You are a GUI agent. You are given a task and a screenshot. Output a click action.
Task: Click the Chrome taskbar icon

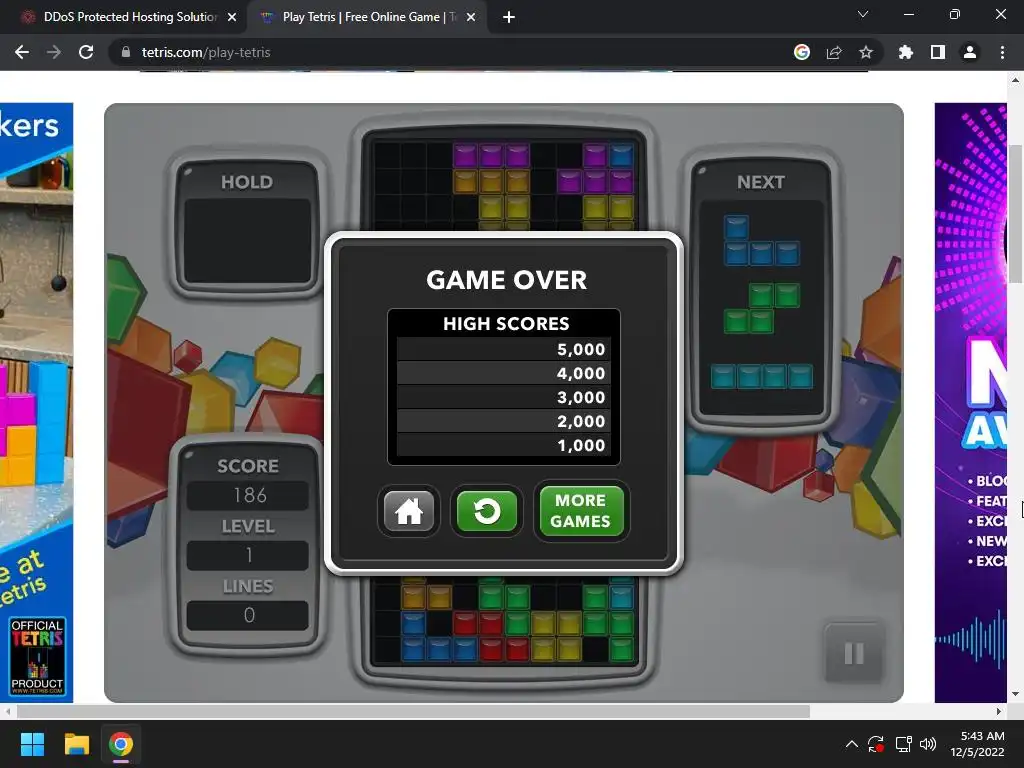point(121,744)
